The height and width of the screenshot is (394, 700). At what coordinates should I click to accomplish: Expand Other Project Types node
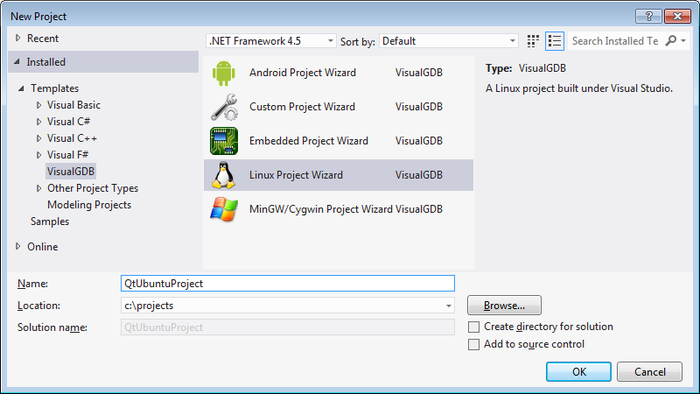pyautogui.click(x=39, y=188)
